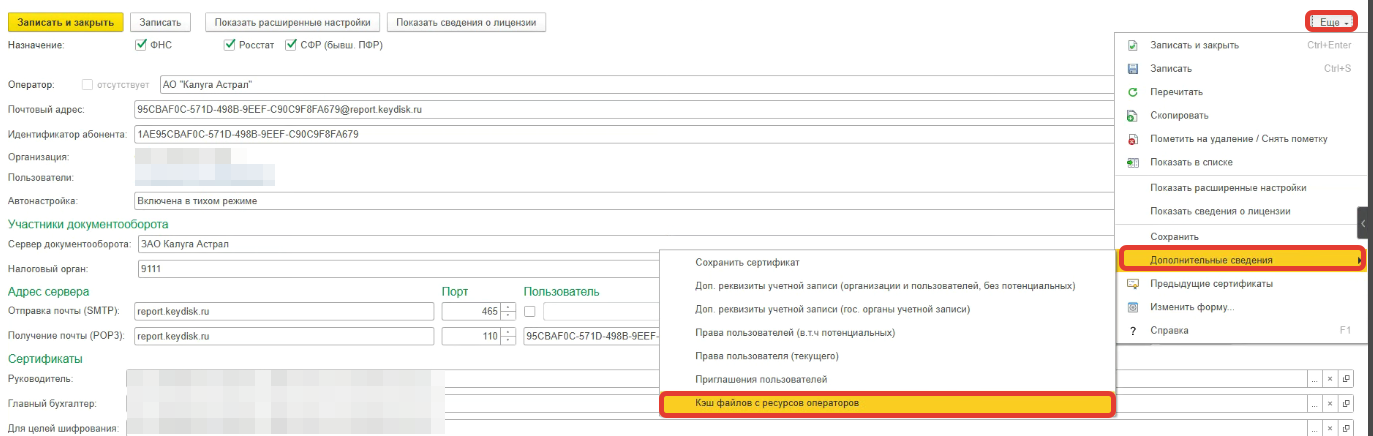Click the Налоговый орган input field
The height and width of the screenshot is (436, 1373).
(400, 268)
